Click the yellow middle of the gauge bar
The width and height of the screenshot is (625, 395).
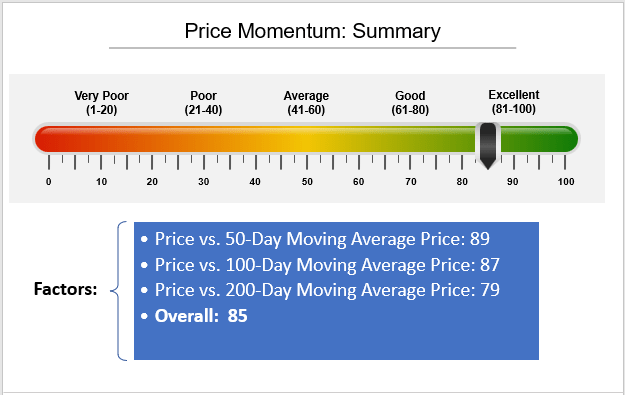coord(306,139)
